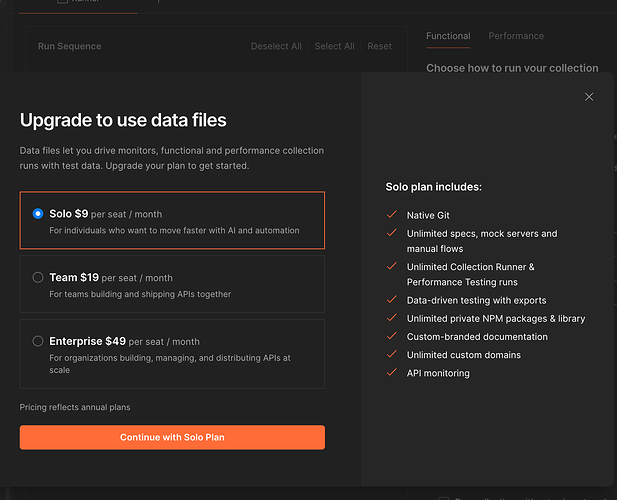Click checkmark beside API monitoring
Viewport: 617px width, 500px height.
[392, 372]
